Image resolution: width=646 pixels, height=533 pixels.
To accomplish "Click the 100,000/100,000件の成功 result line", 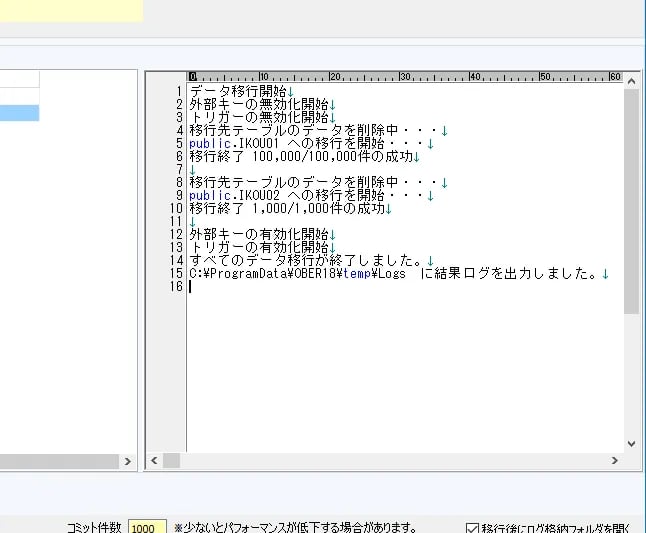I will click(x=300, y=156).
